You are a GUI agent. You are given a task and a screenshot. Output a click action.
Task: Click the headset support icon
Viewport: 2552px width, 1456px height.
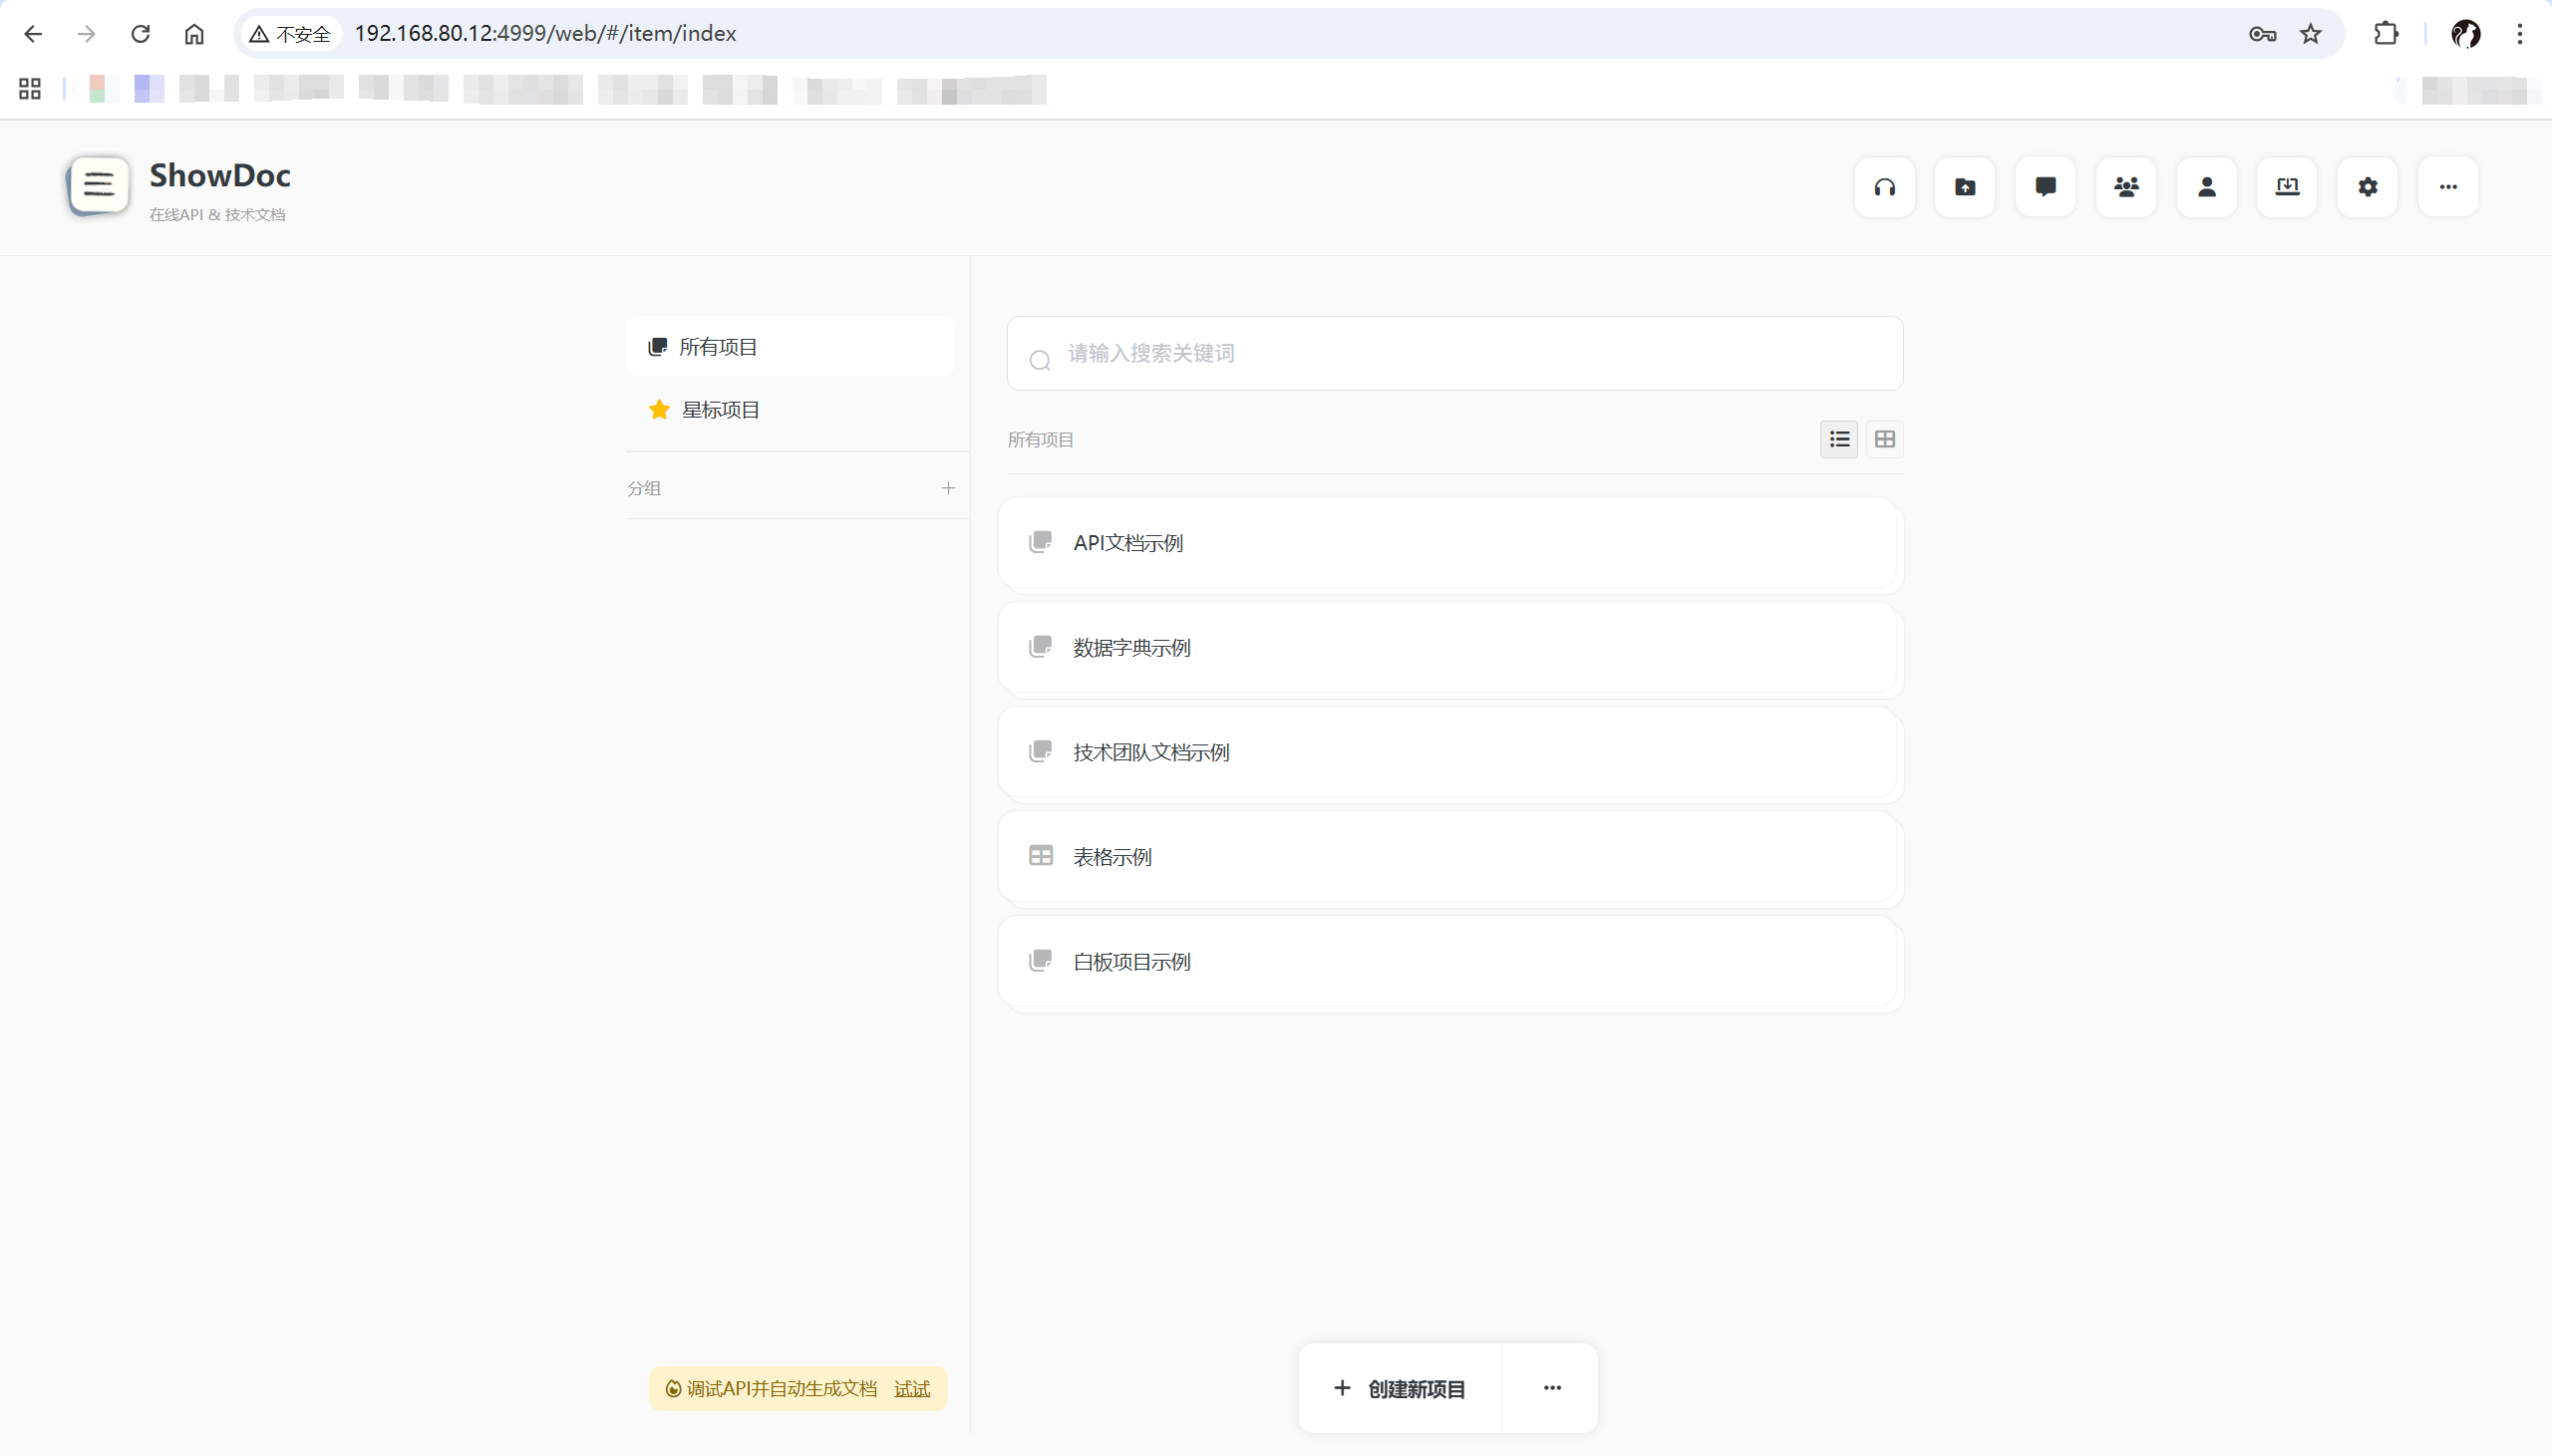click(x=1884, y=187)
